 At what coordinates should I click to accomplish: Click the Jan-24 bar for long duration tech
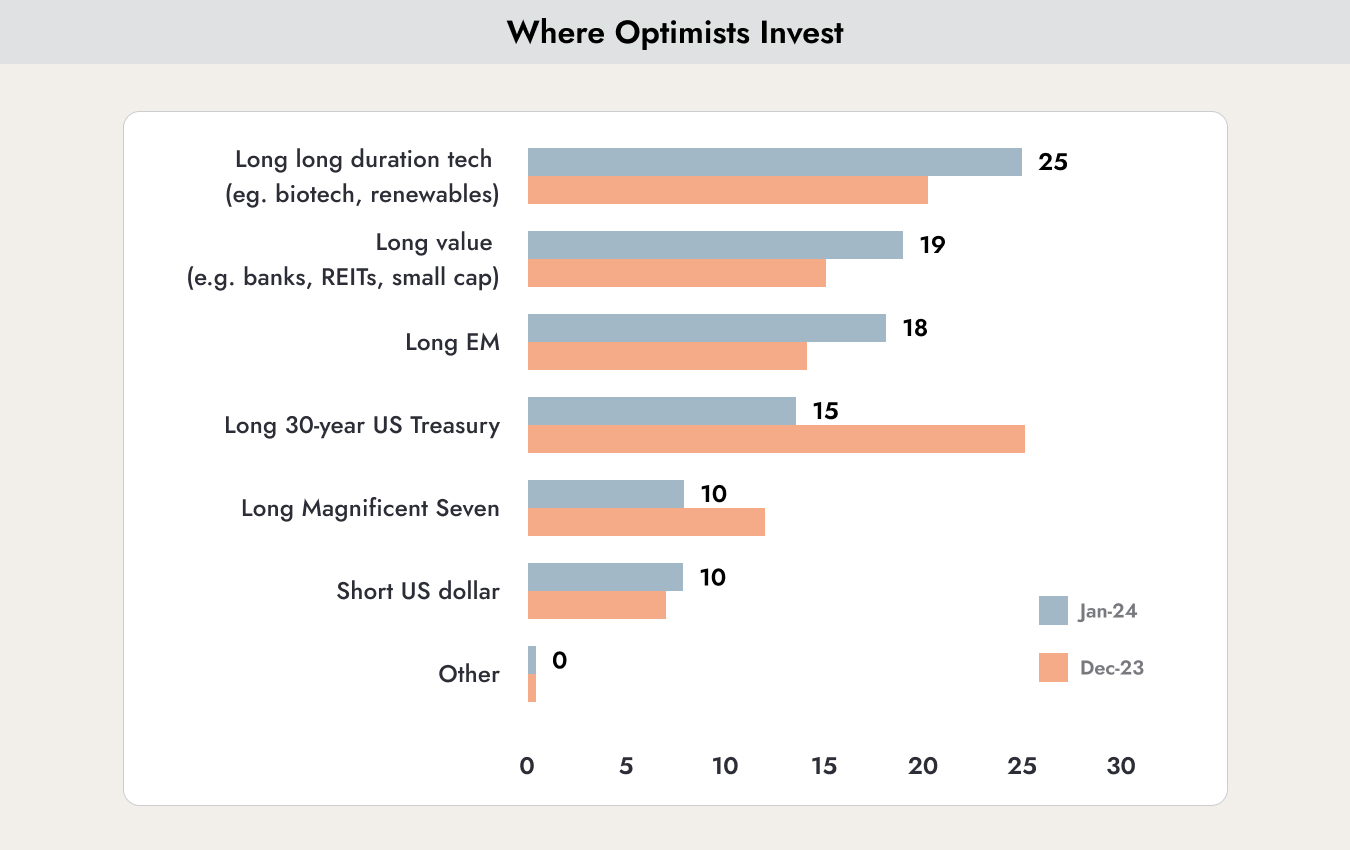[x=775, y=162]
